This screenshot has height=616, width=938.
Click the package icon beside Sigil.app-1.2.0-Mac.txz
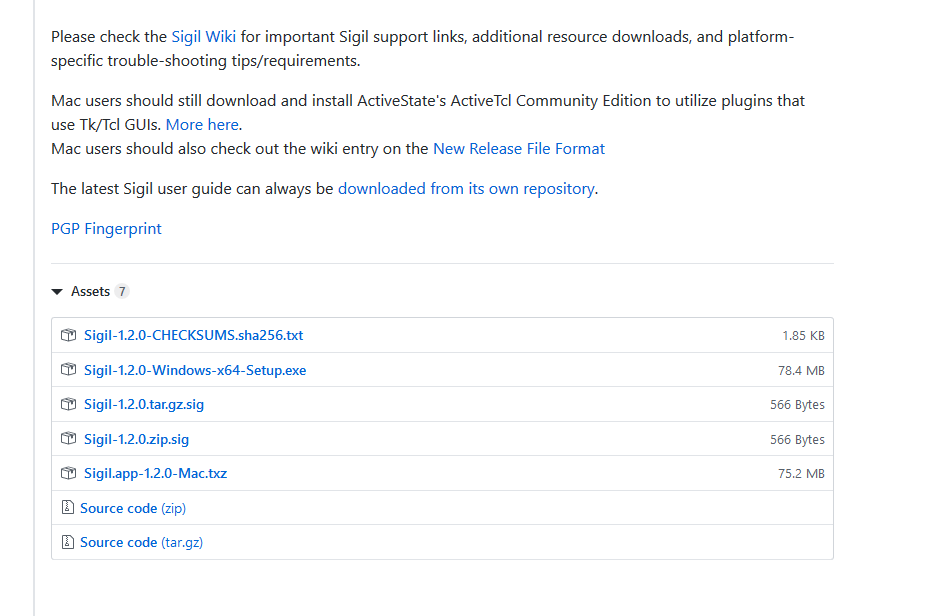[x=68, y=473]
